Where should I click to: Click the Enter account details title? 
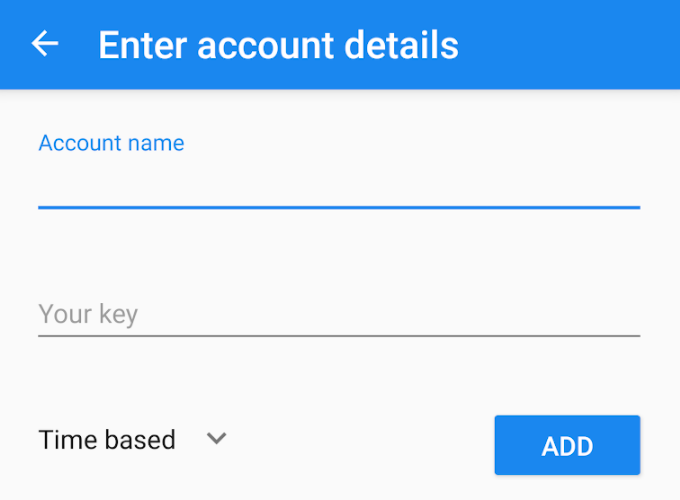[278, 45]
